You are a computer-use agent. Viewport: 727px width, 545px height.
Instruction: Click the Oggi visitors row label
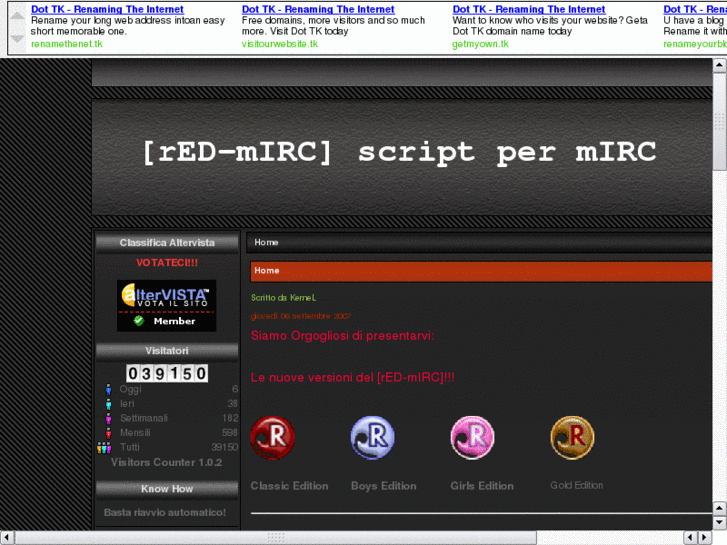click(130, 389)
